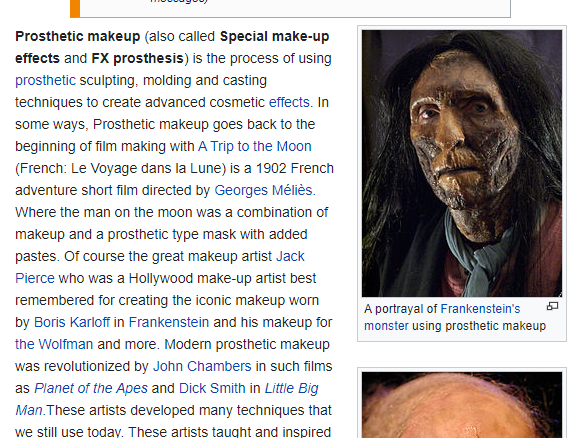The image size is (582, 438).
Task: Click the enlarge icon beside image caption
Action: pyautogui.click(x=552, y=306)
